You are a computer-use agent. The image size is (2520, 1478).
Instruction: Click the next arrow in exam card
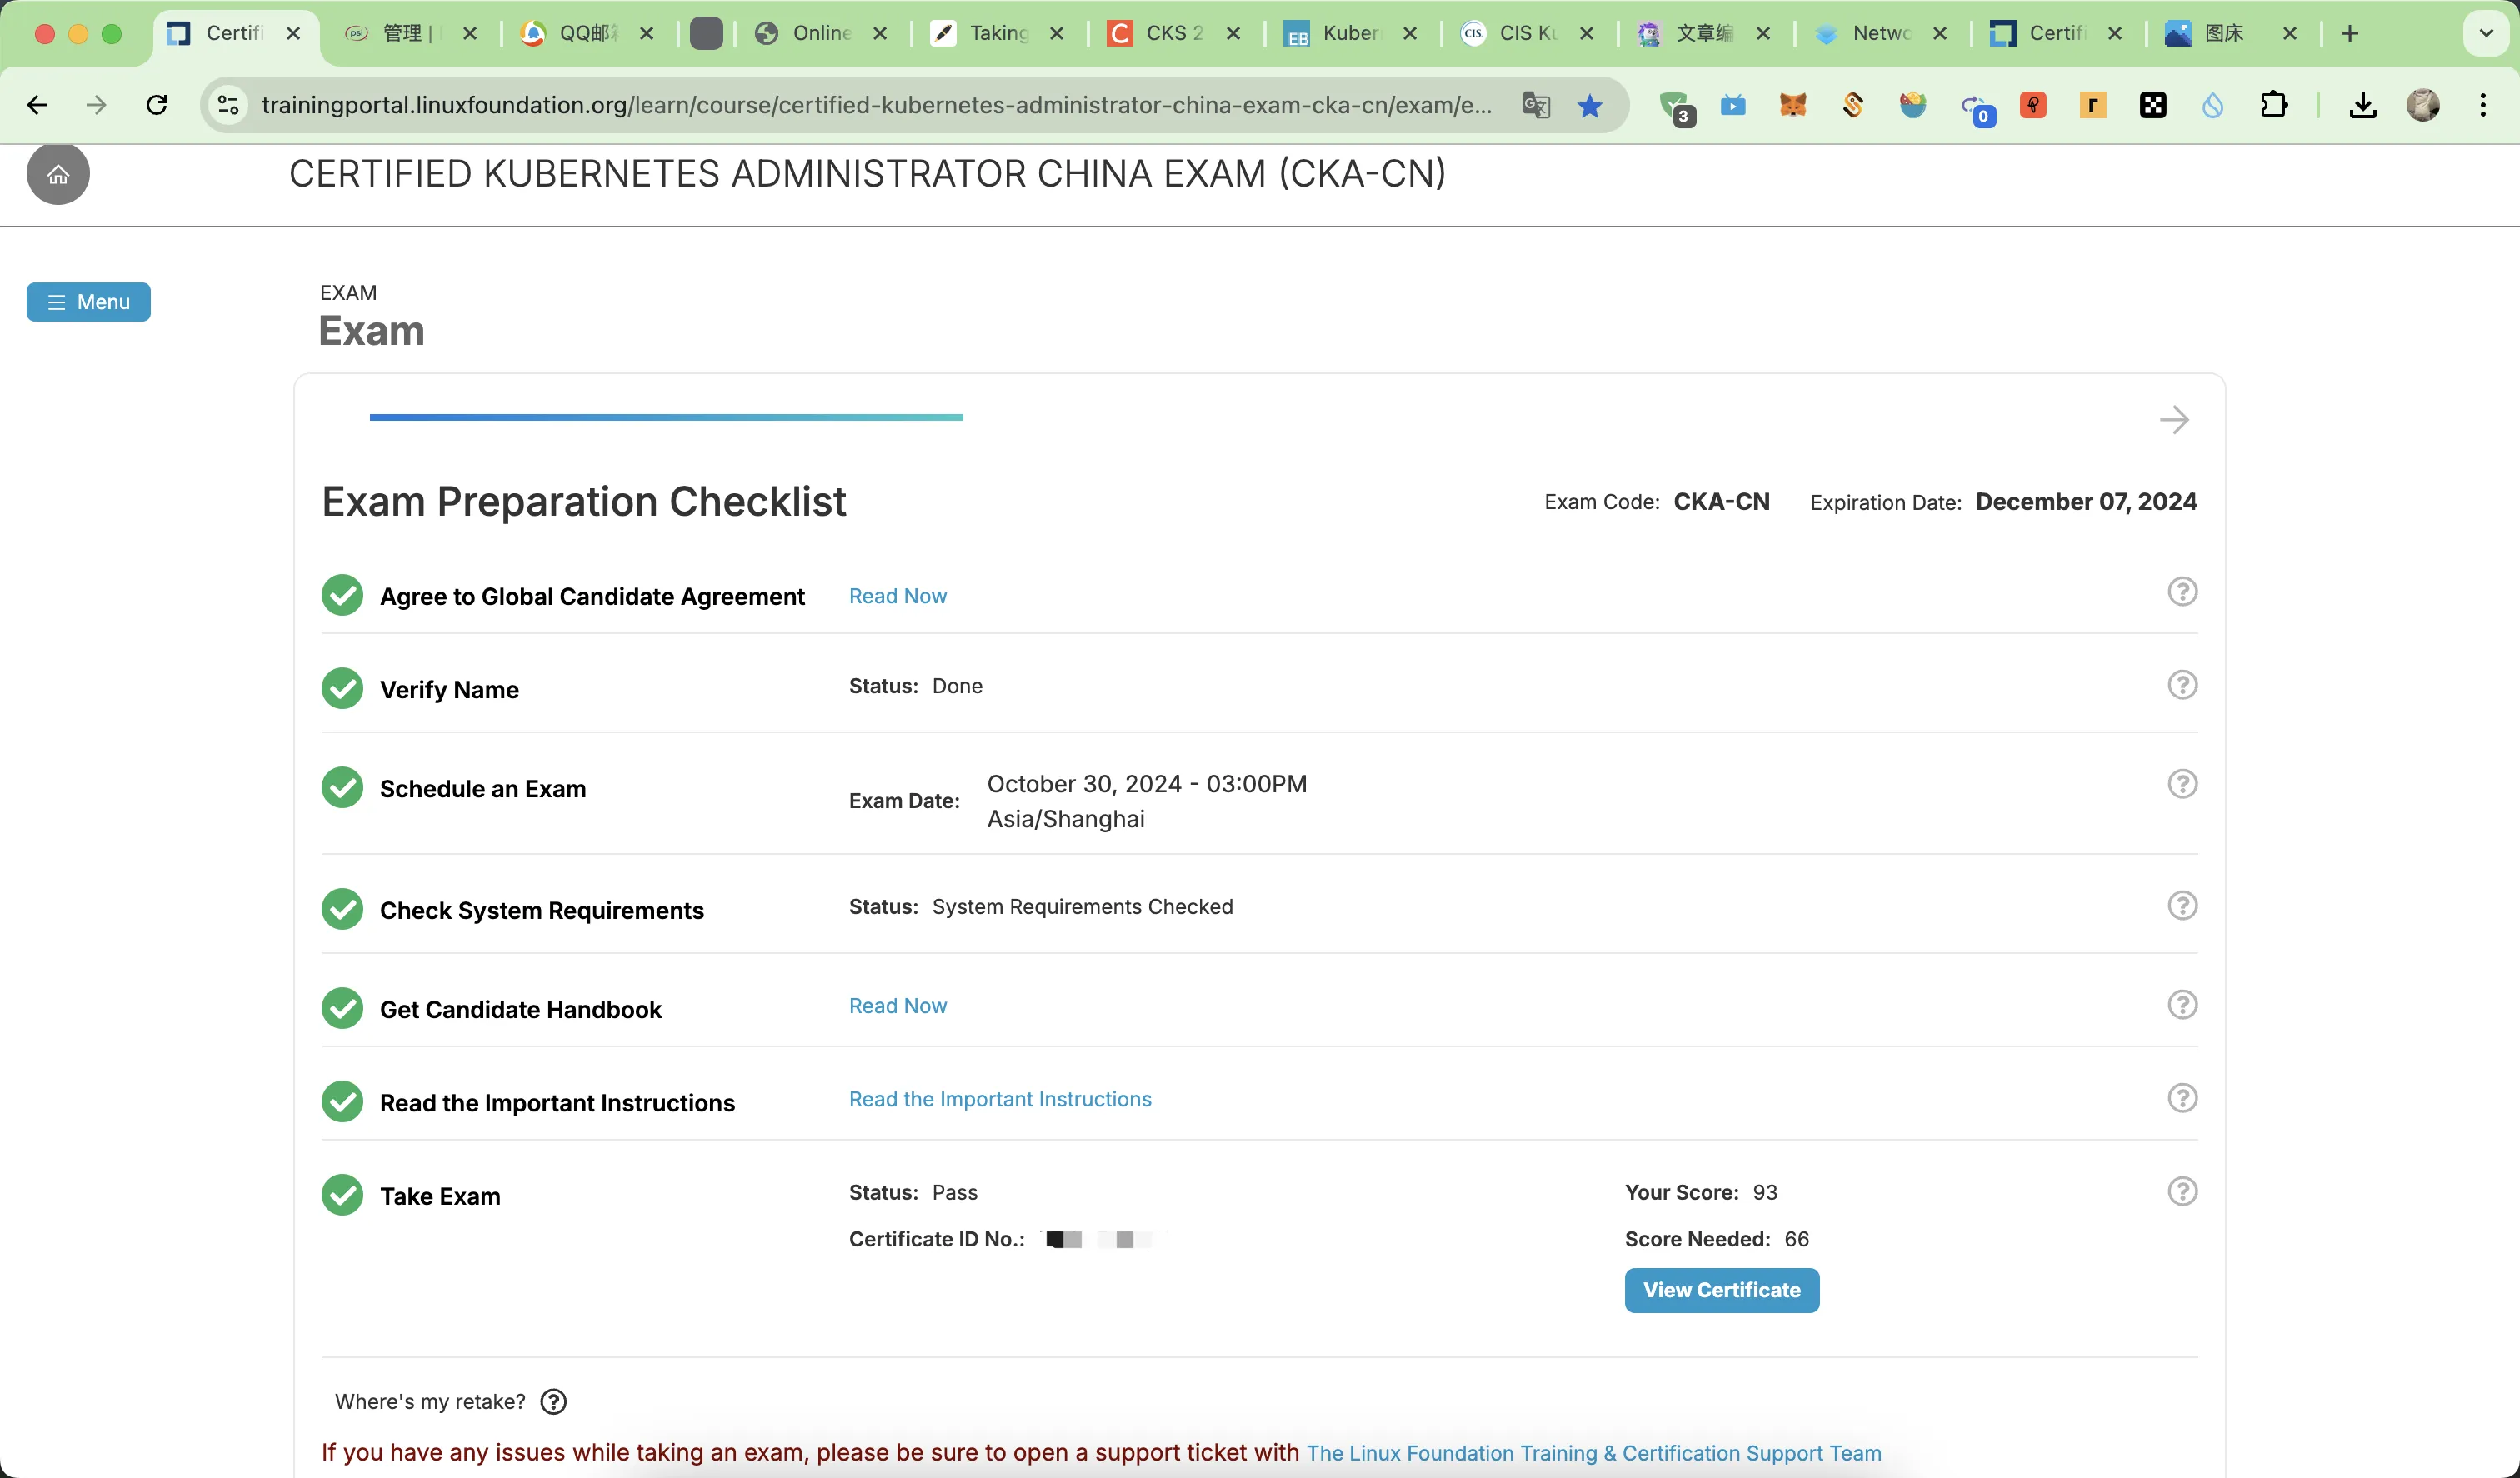point(2174,419)
